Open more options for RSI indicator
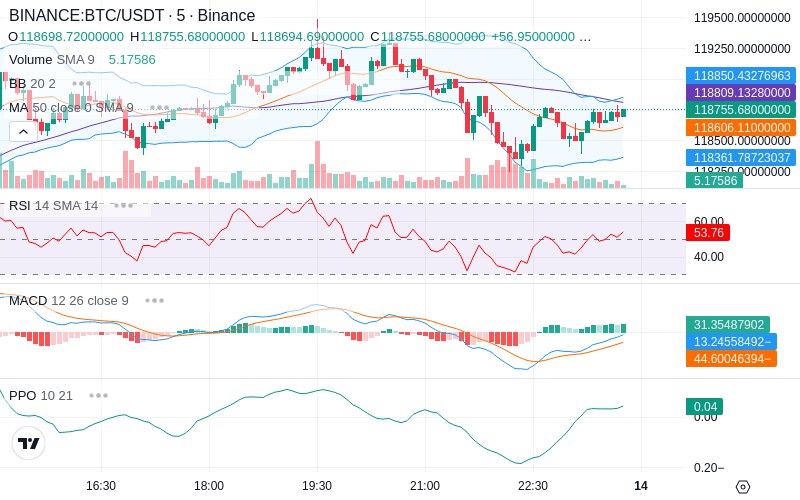This screenshot has width=800, height=500. [x=123, y=206]
